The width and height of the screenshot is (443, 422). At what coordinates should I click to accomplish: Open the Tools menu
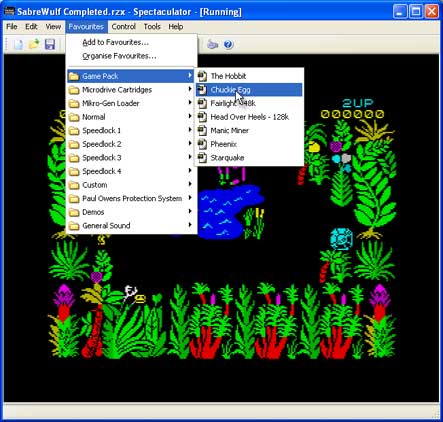click(152, 27)
